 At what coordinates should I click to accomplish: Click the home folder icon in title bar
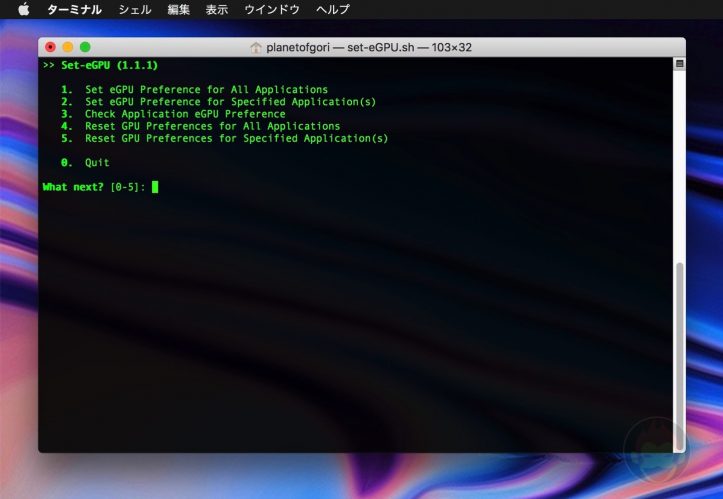coord(256,47)
